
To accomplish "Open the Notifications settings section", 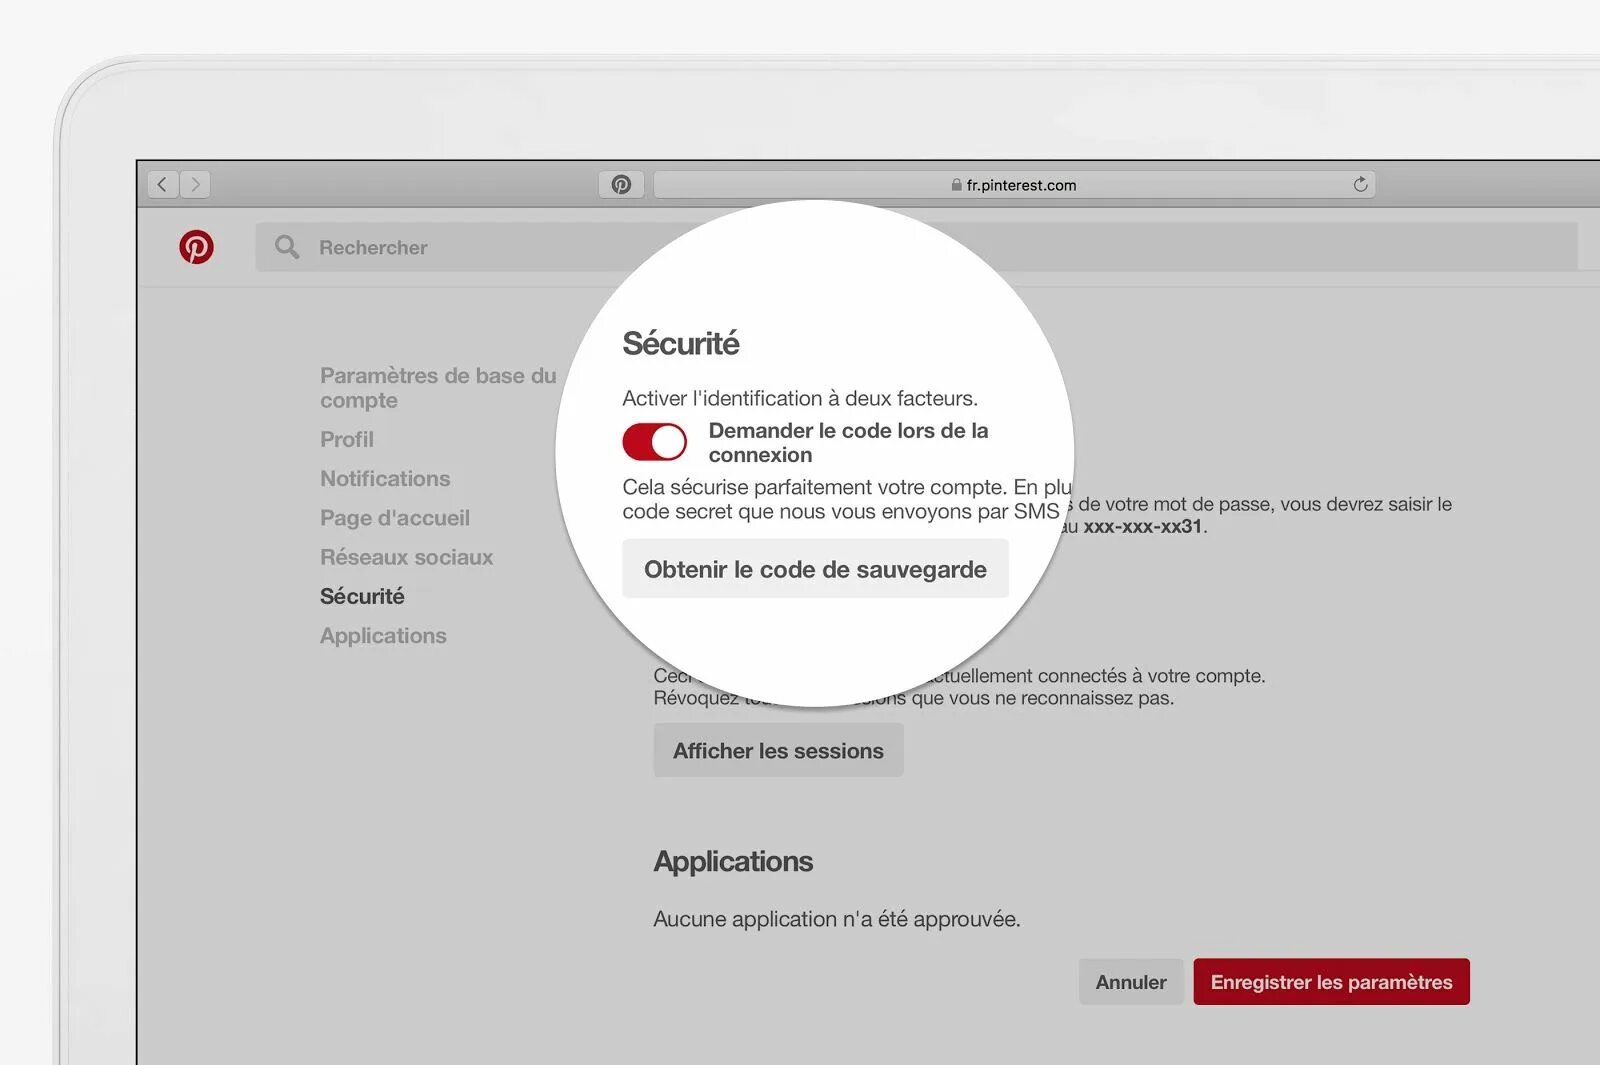I will click(385, 478).
